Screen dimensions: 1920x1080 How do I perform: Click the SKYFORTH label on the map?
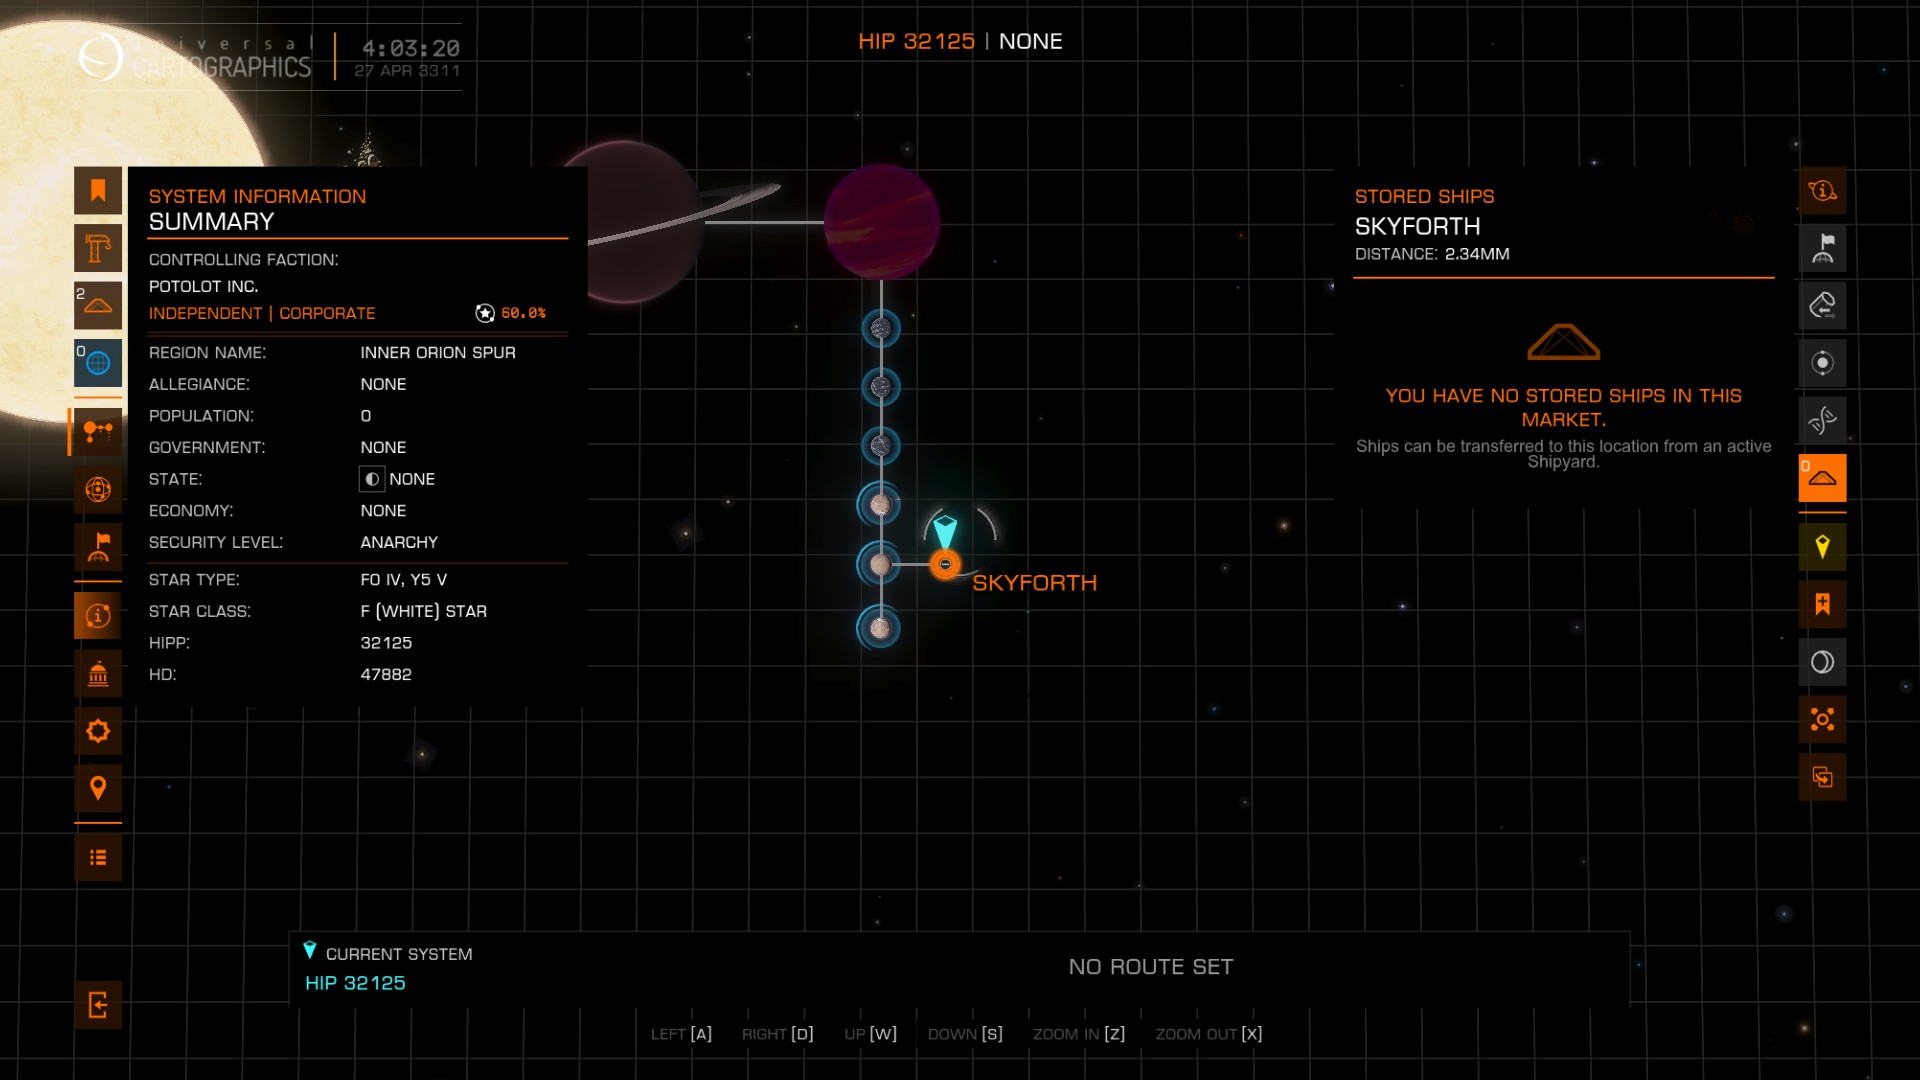[1034, 583]
